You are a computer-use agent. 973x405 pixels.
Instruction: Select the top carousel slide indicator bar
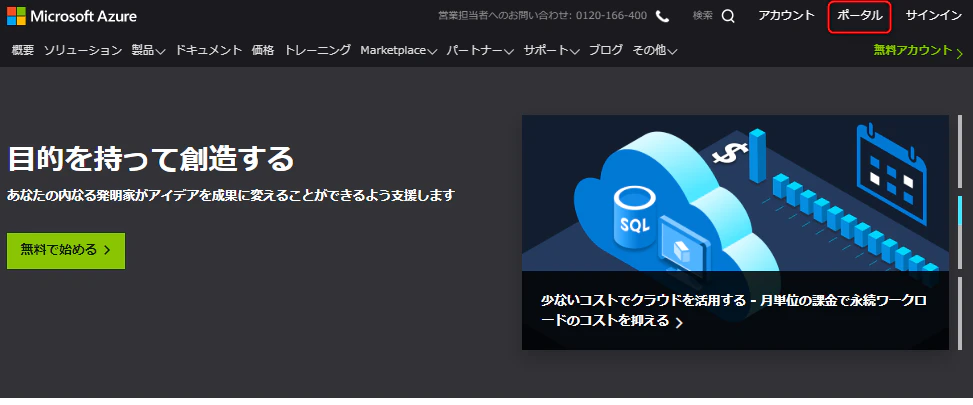click(x=960, y=153)
